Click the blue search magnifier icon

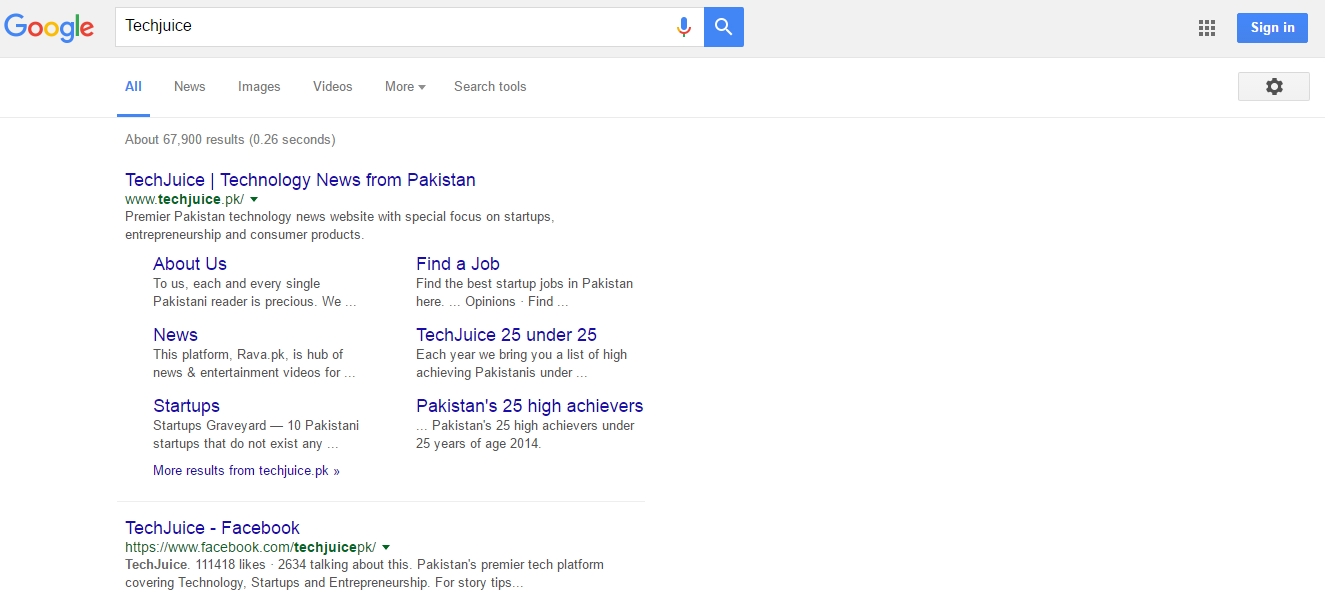coord(723,26)
